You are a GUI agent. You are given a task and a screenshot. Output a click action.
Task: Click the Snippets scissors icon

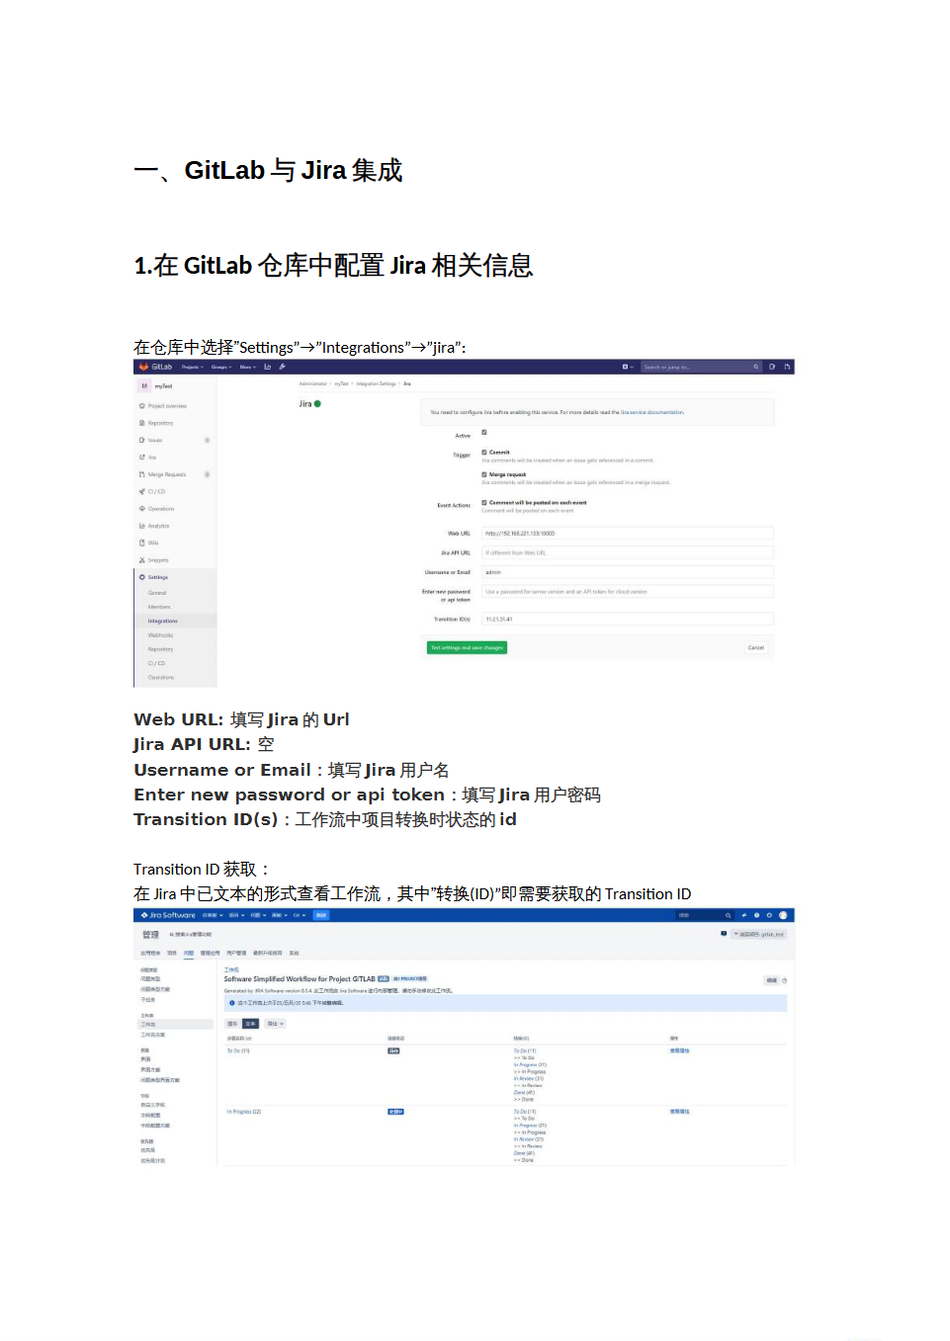tap(142, 560)
